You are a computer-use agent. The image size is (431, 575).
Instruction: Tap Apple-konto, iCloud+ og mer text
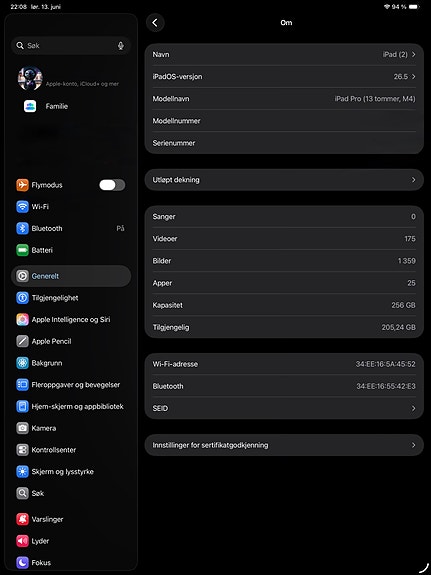click(x=82, y=84)
